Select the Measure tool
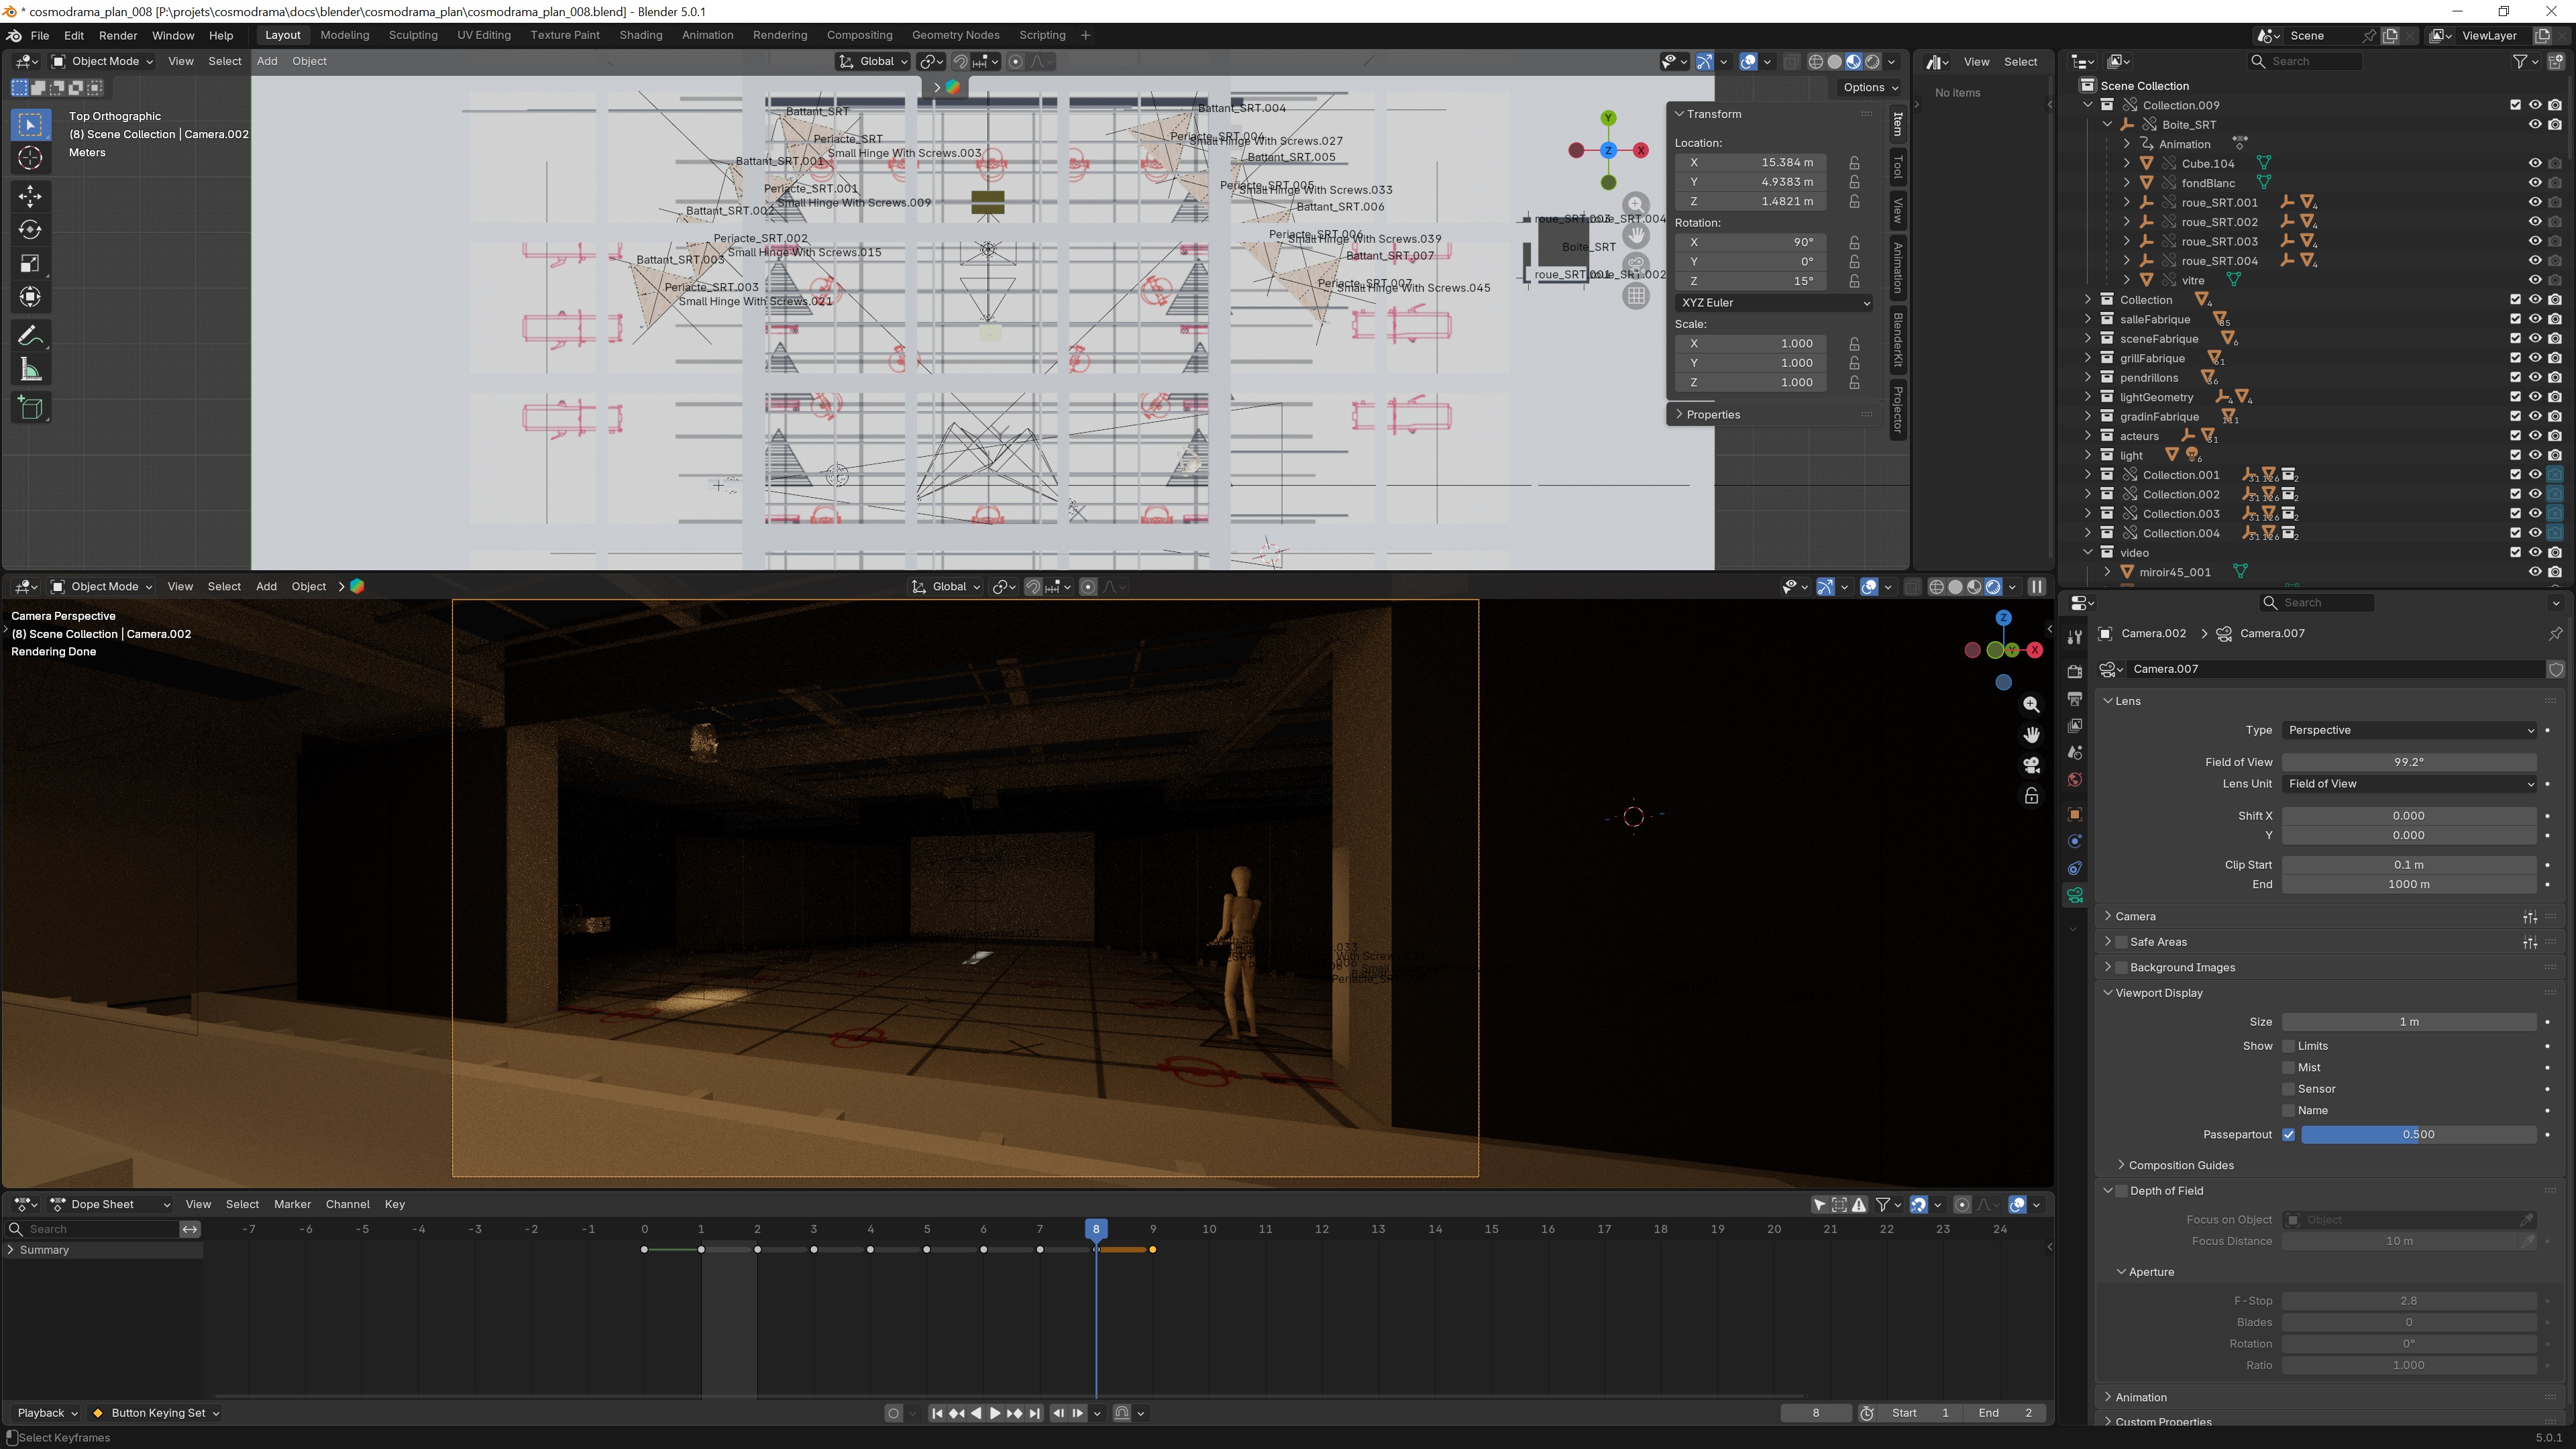Image resolution: width=2576 pixels, height=1449 pixels. [30, 371]
